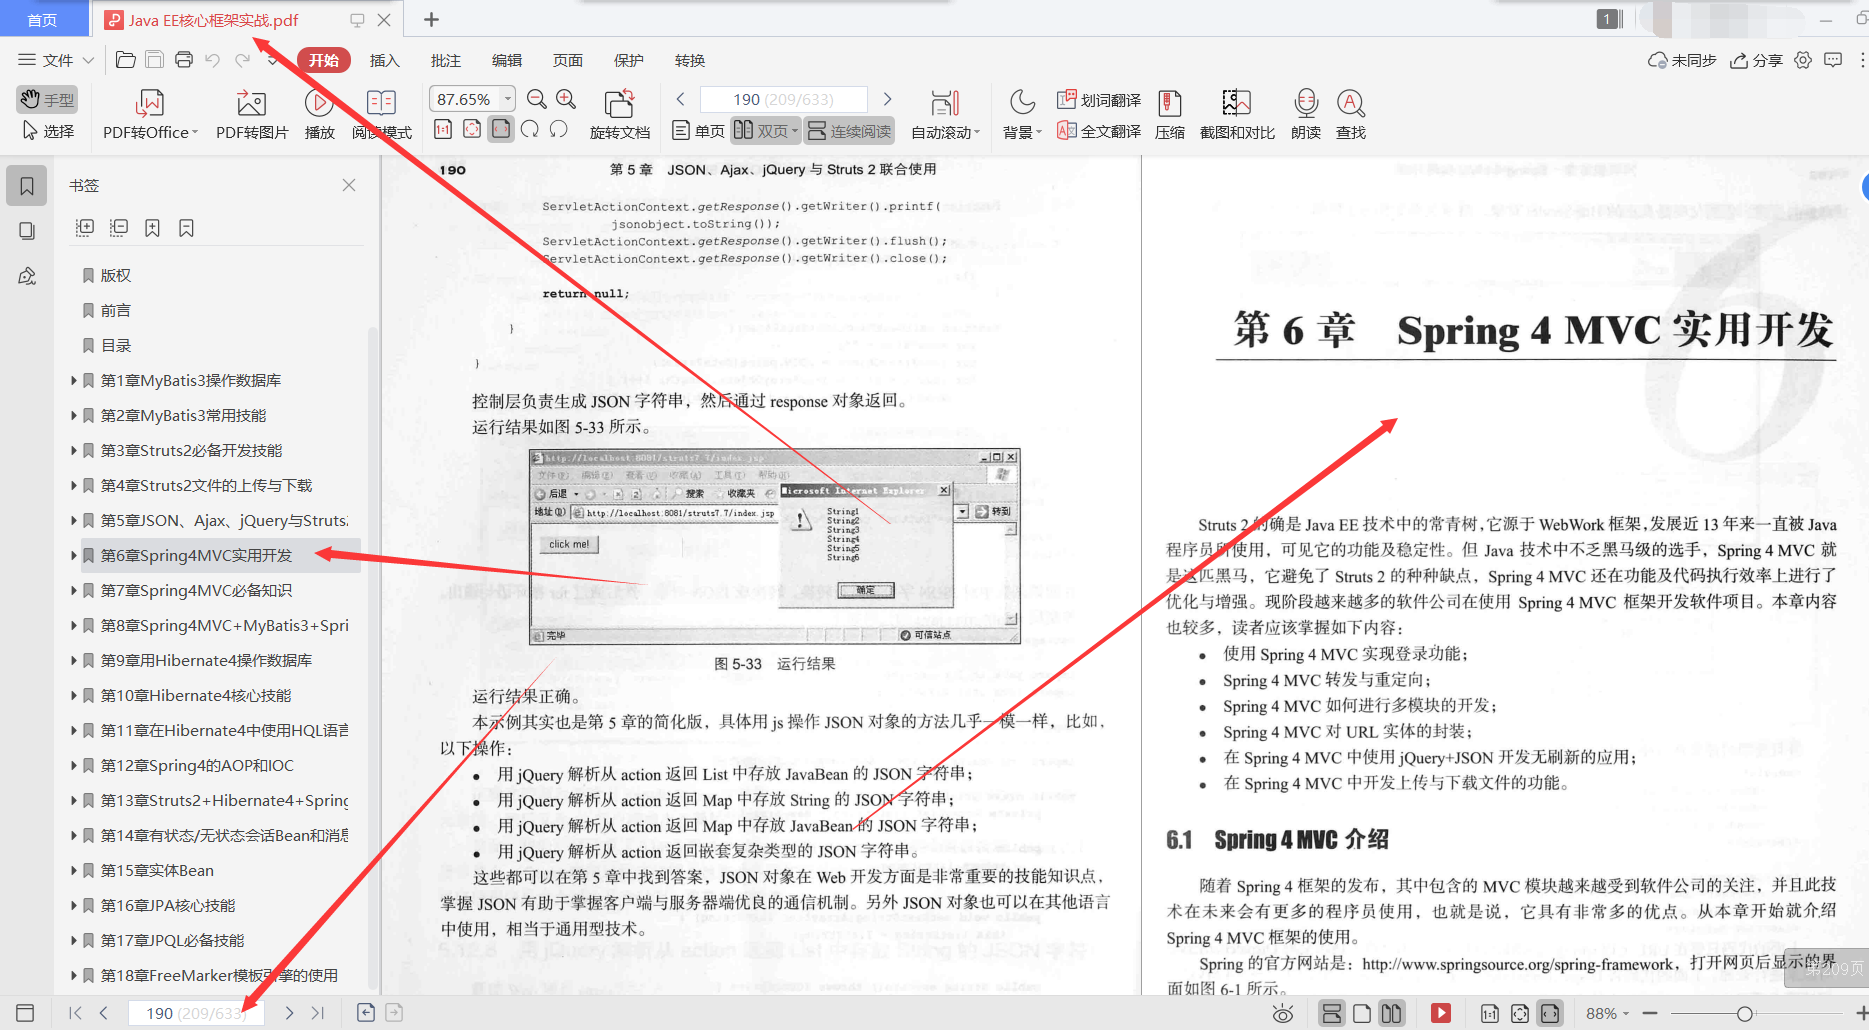Click fit page icon in toolbar
The height and width of the screenshot is (1030, 1869).
[x=472, y=129]
